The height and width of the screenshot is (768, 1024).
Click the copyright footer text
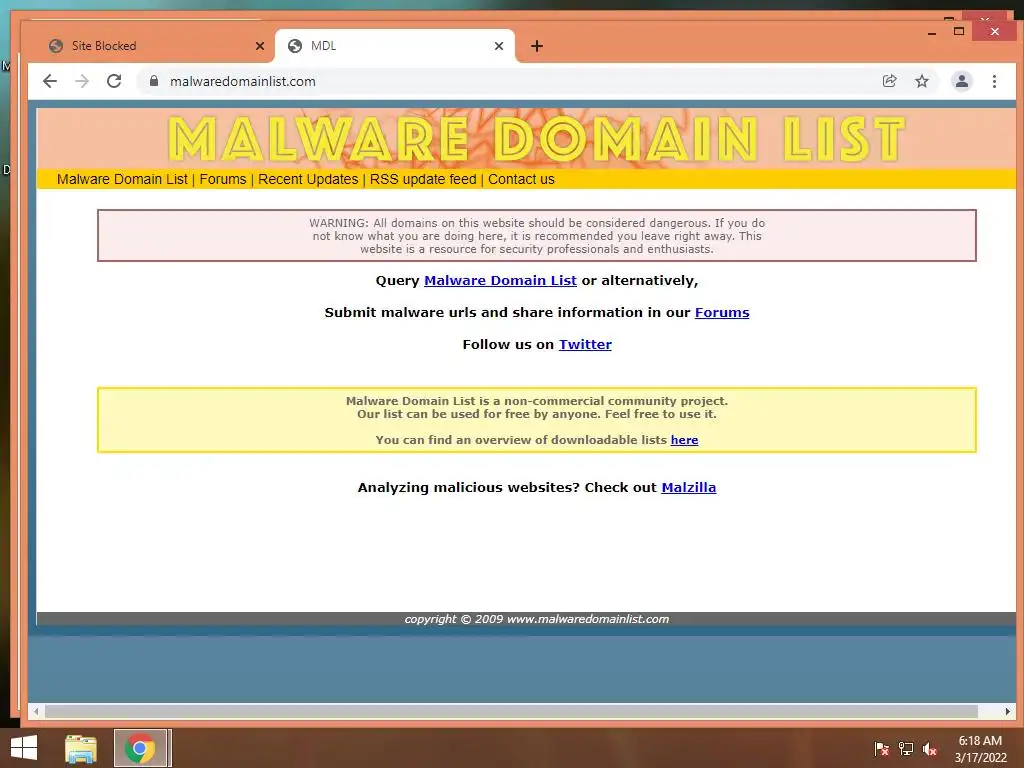537,619
